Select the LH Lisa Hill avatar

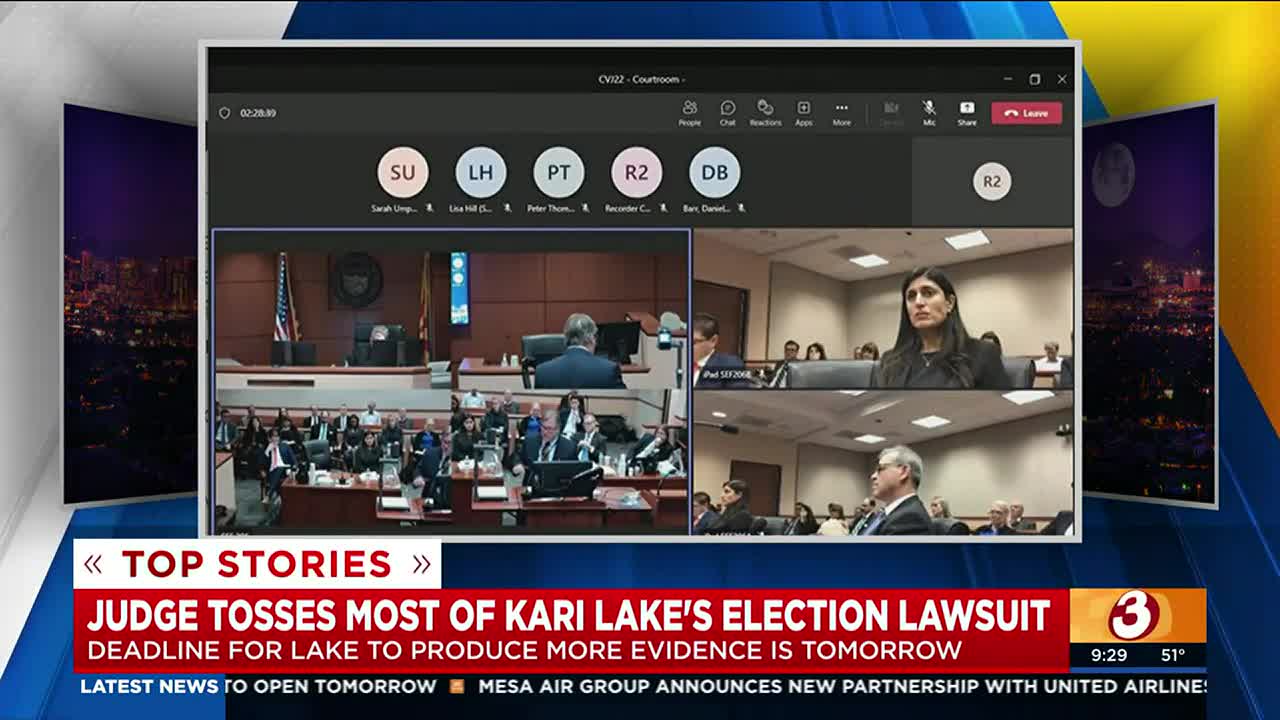point(481,172)
